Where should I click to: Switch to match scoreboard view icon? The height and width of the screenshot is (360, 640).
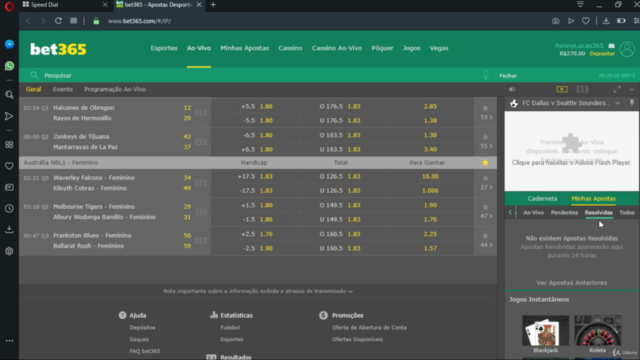click(x=582, y=89)
